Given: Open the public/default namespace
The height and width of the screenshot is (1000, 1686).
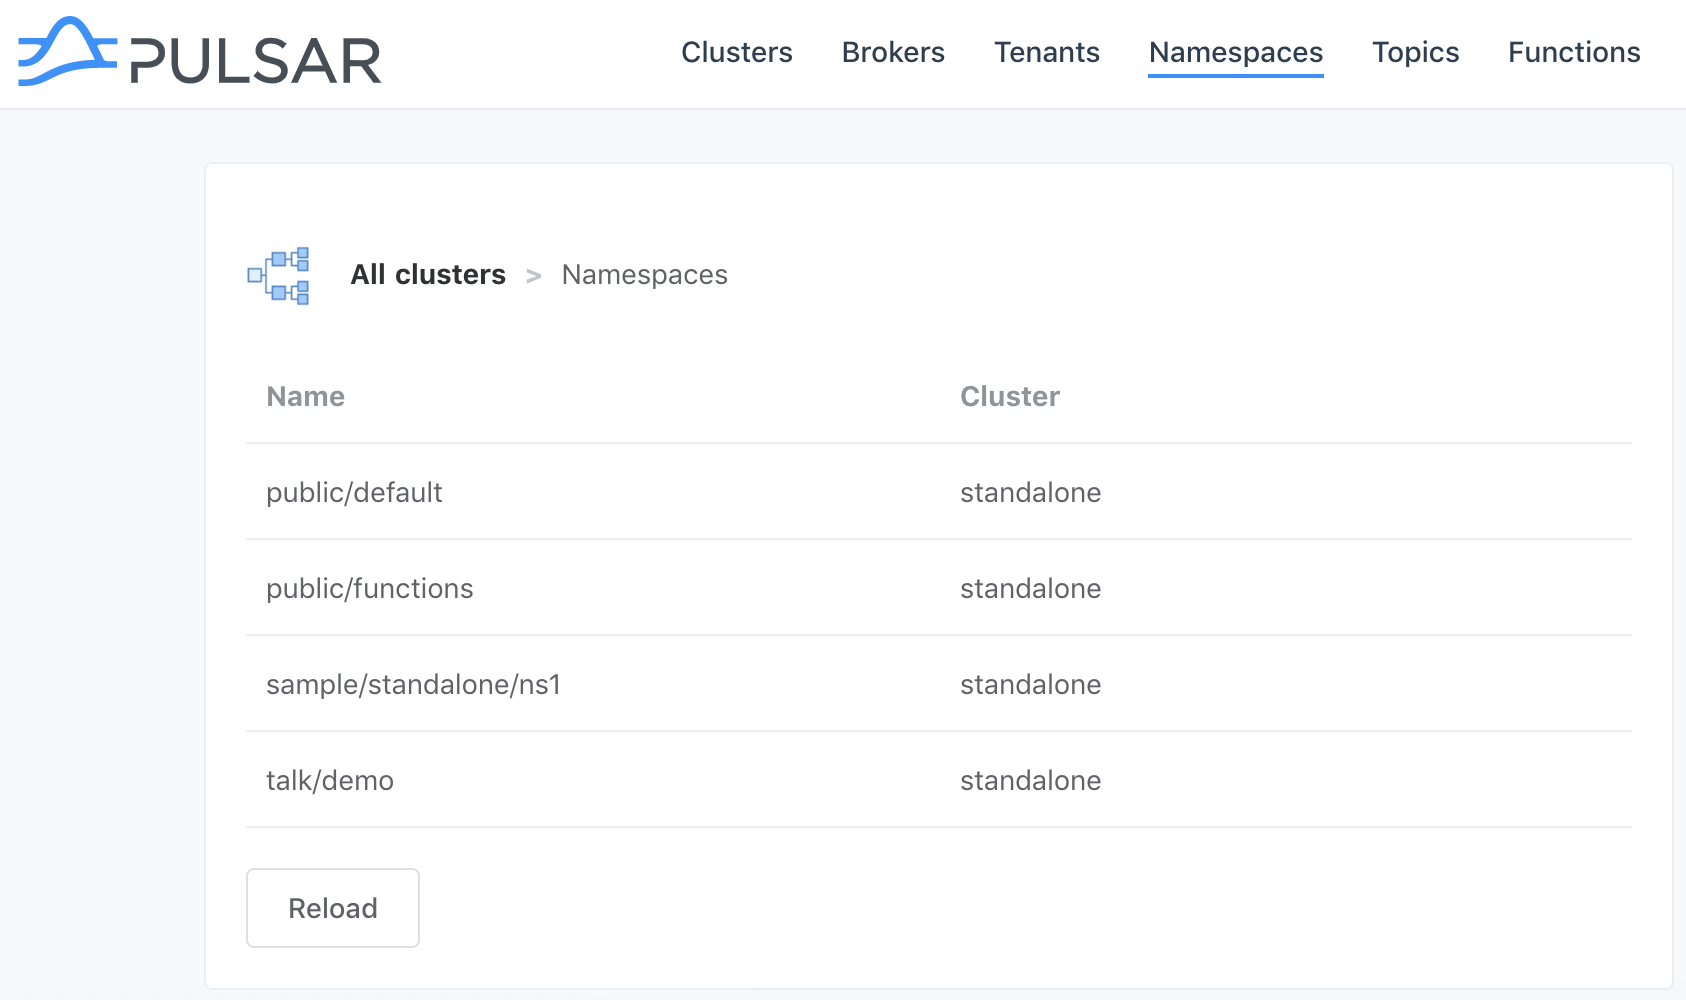Looking at the screenshot, I should (x=354, y=492).
